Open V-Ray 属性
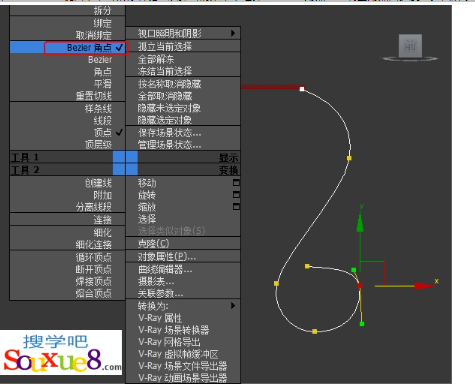The image size is (475, 386). (183, 318)
